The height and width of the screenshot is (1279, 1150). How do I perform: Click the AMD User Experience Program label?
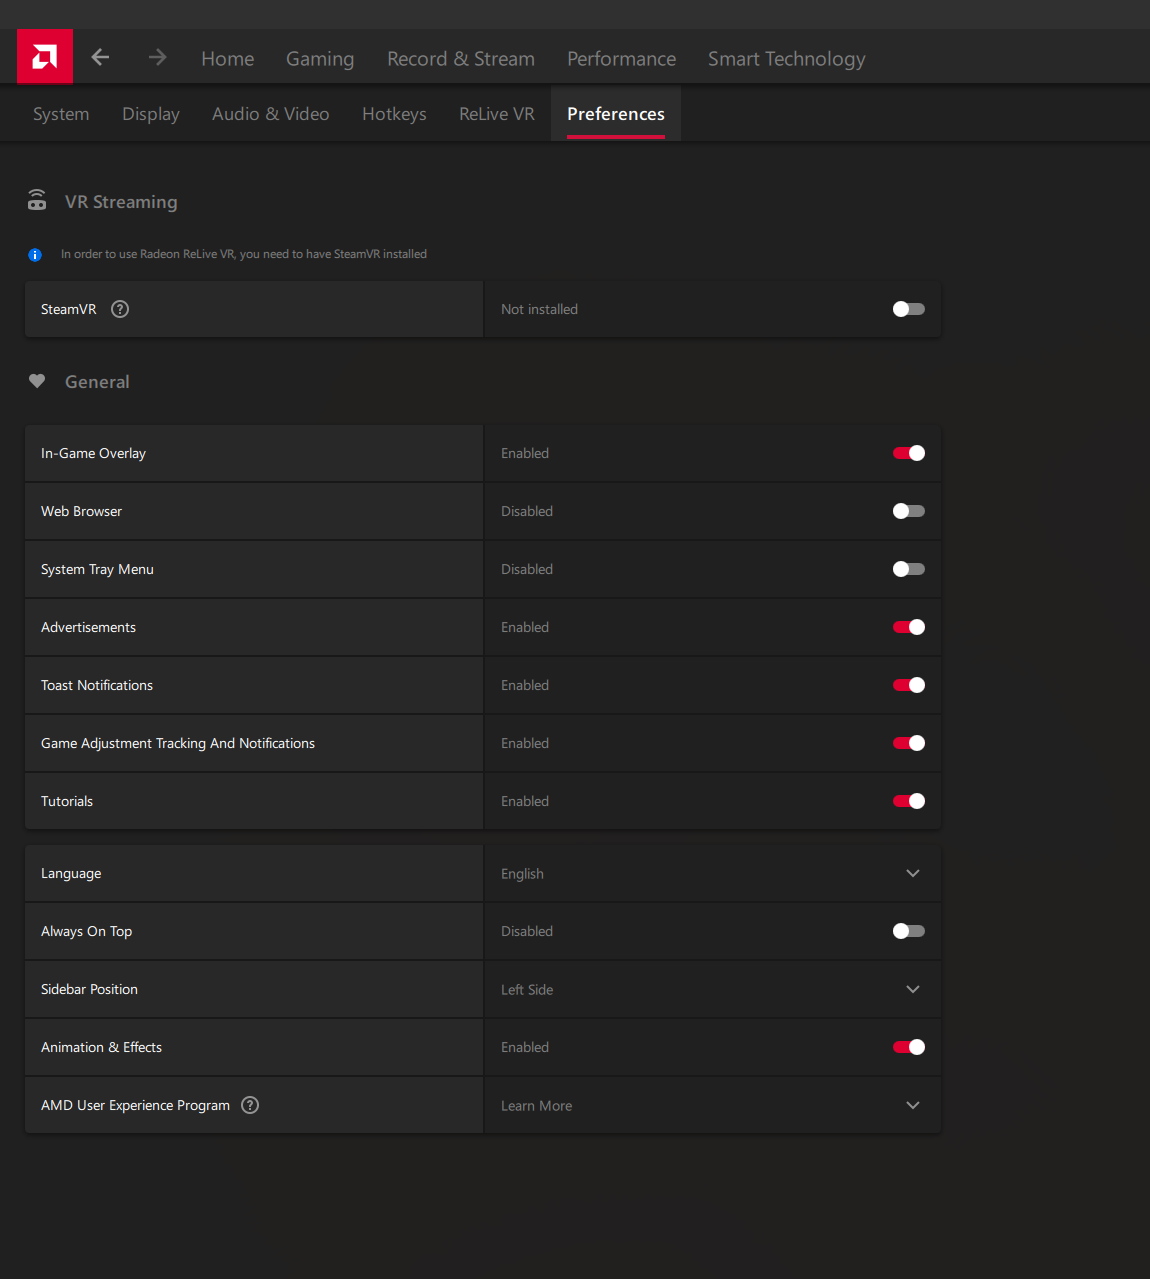click(x=135, y=1105)
